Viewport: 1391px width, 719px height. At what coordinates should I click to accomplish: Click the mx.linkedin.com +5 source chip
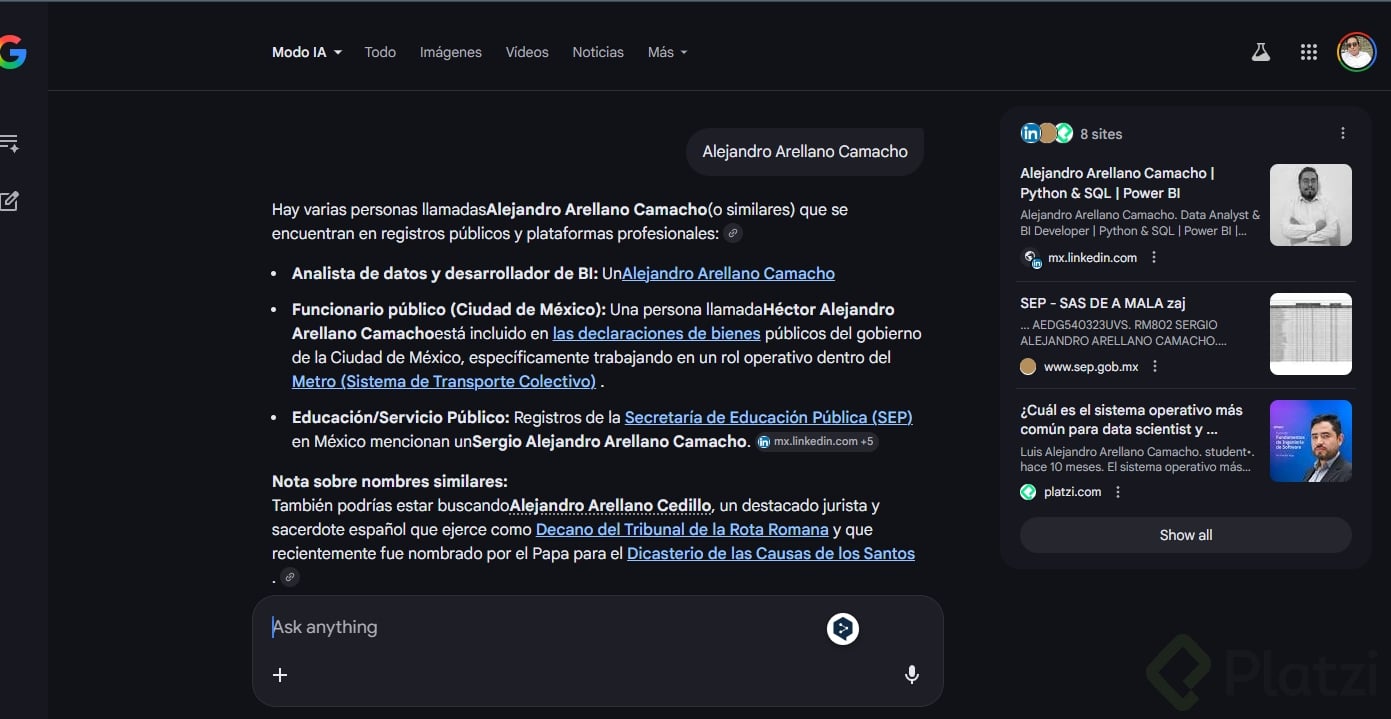tap(816, 441)
